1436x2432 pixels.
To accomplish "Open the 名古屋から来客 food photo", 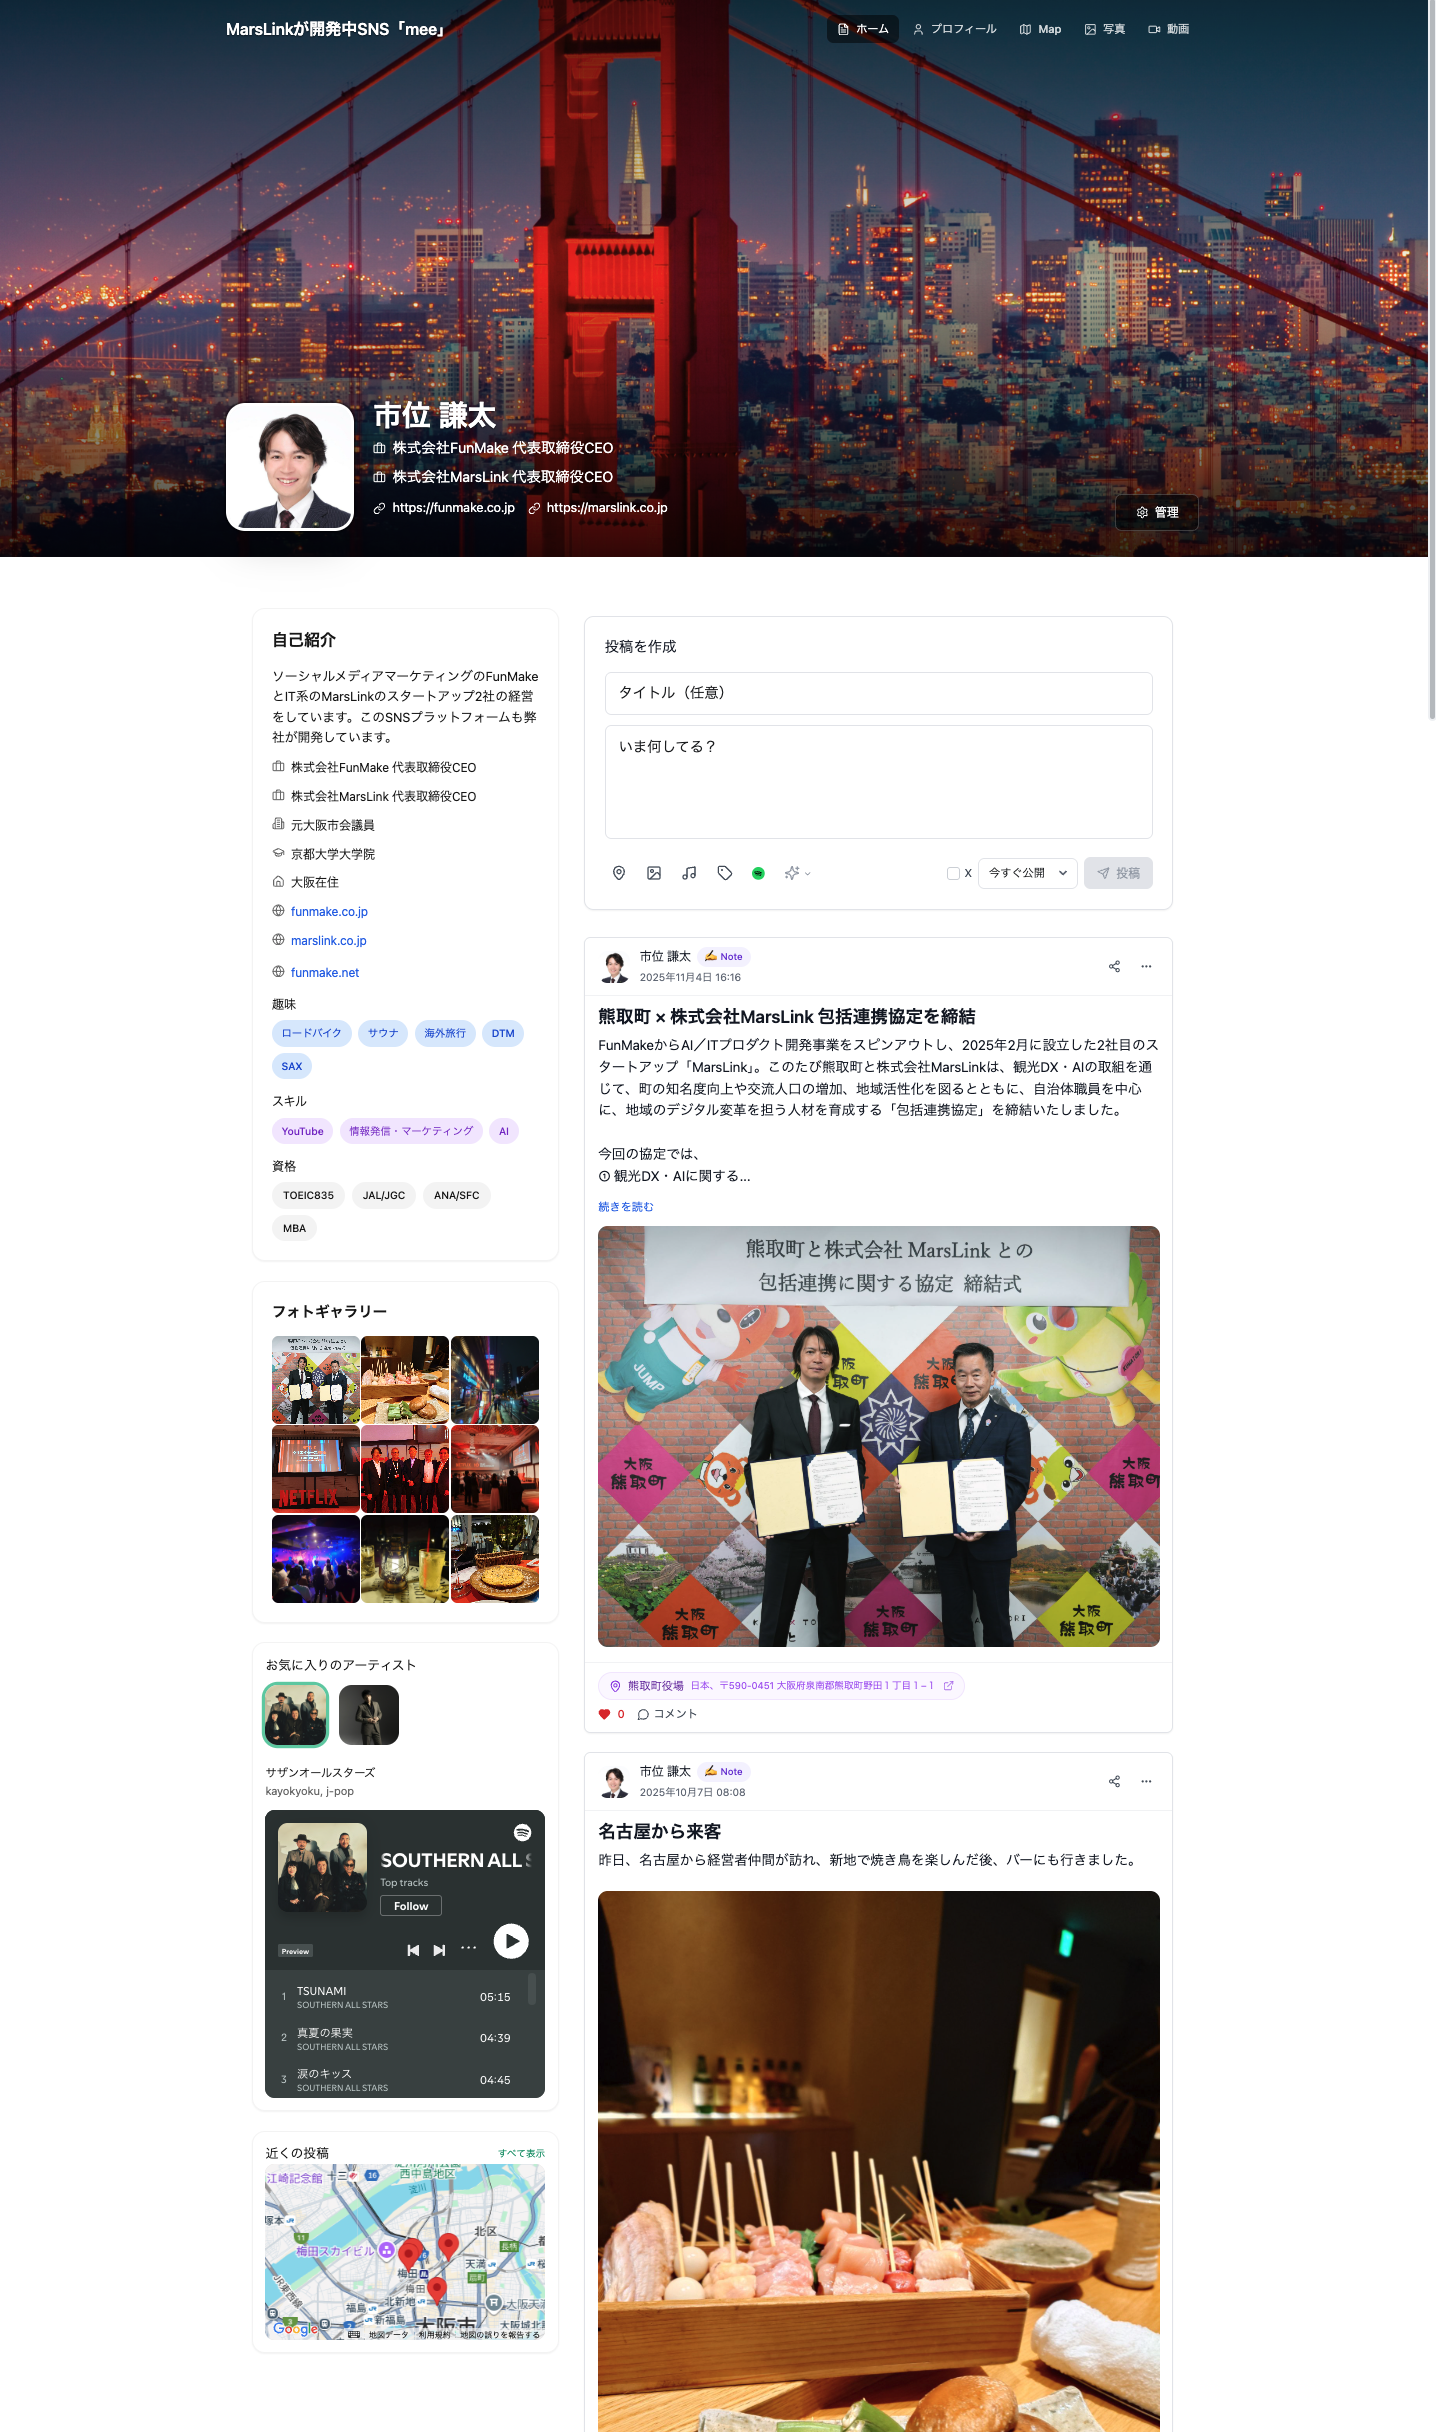I will point(879,2161).
